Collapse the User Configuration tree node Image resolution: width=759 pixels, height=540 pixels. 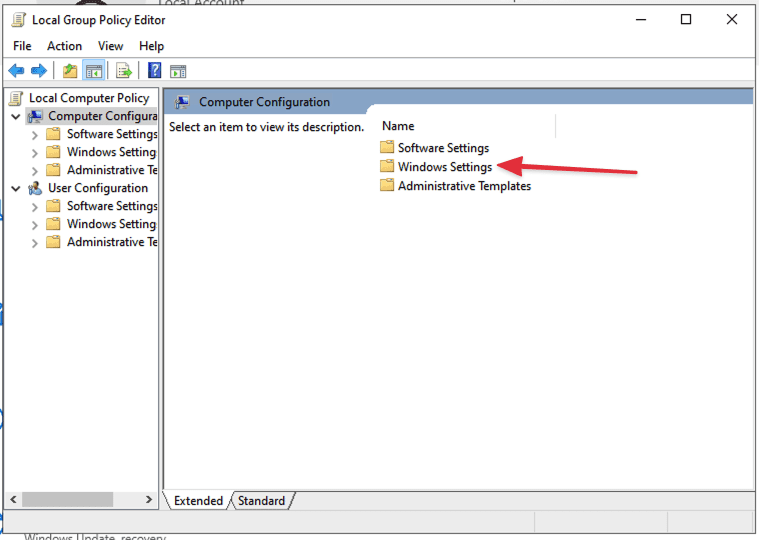coord(16,188)
